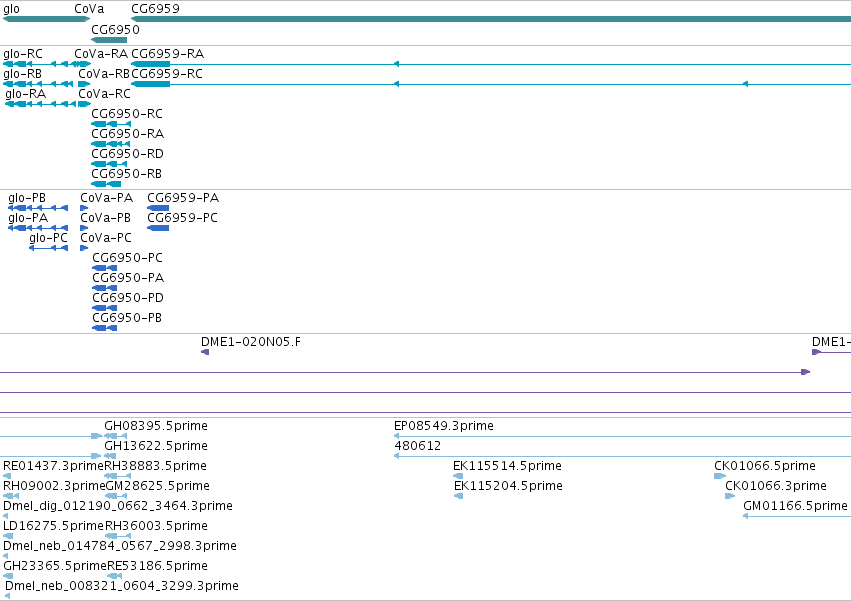Click the 480612 feature label
Screen dimensions: 851x601
tap(417, 446)
